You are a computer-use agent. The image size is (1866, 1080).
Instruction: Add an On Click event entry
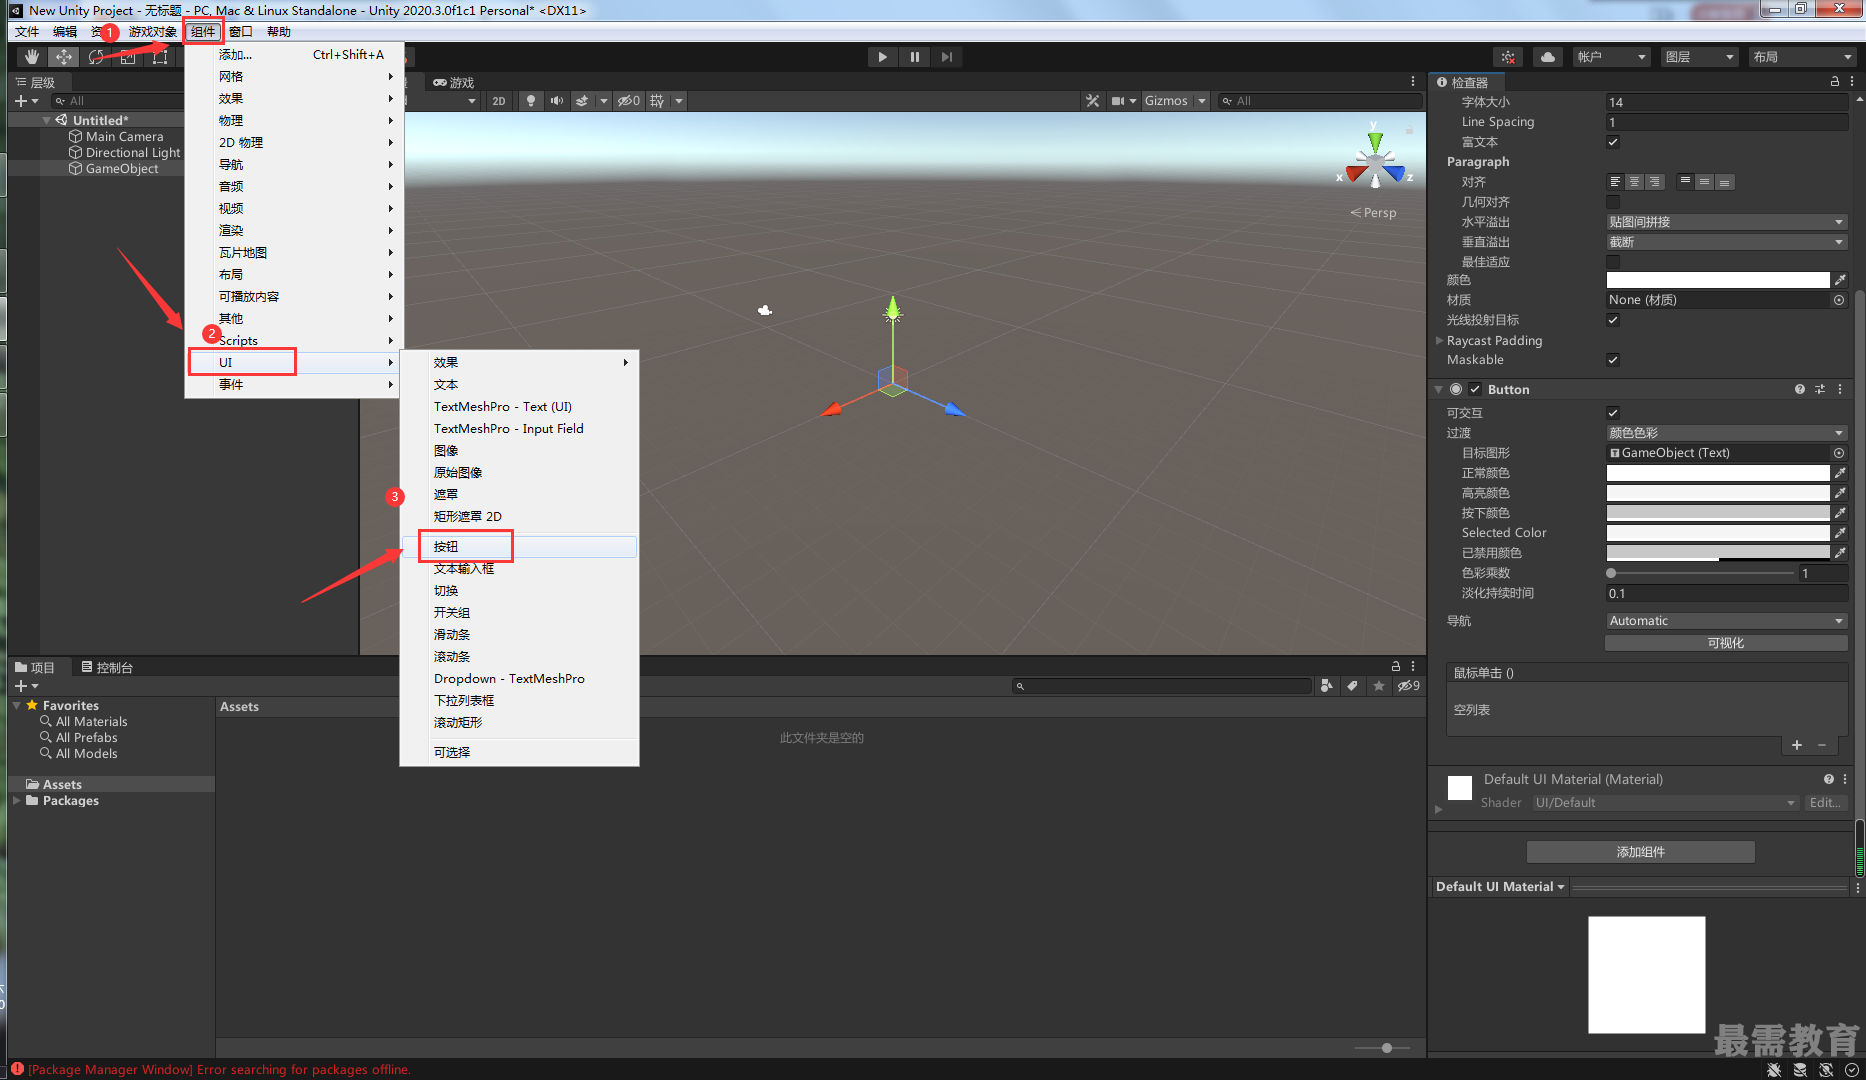1797,745
